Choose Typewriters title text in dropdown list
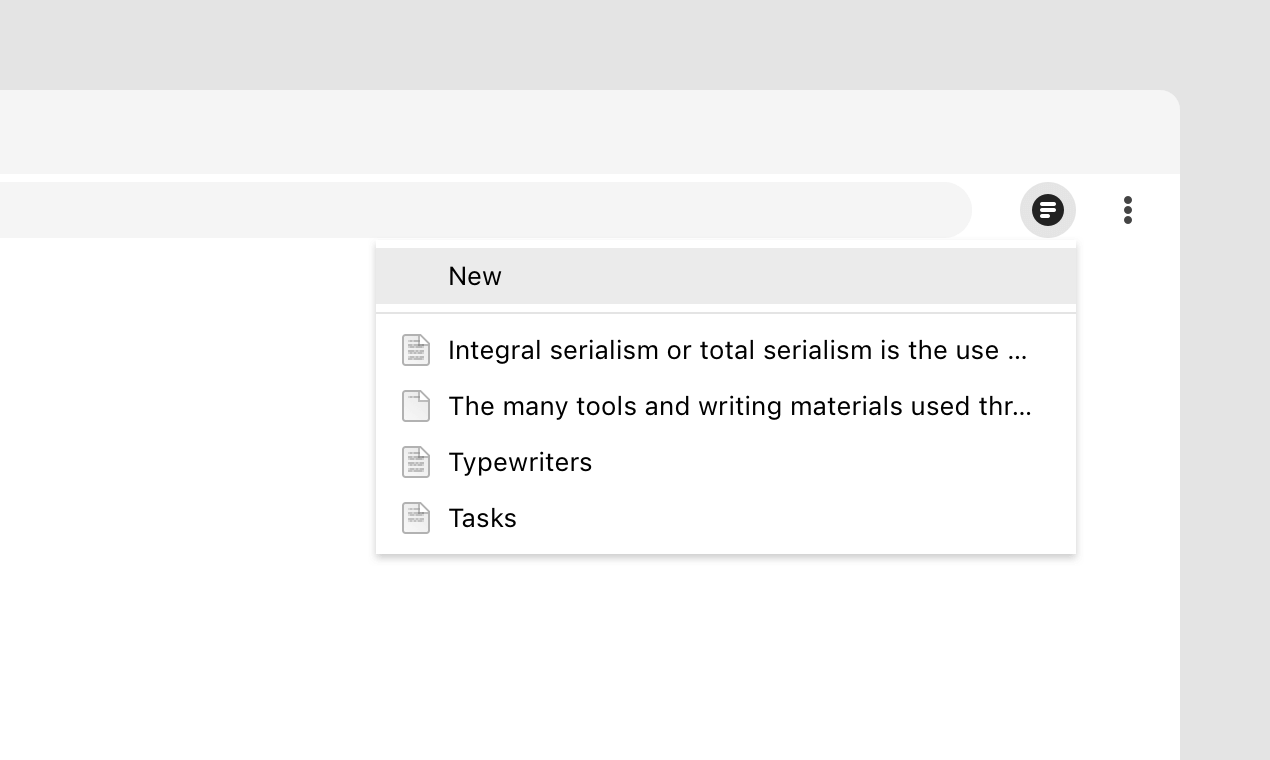The width and height of the screenshot is (1270, 760). coord(520,462)
